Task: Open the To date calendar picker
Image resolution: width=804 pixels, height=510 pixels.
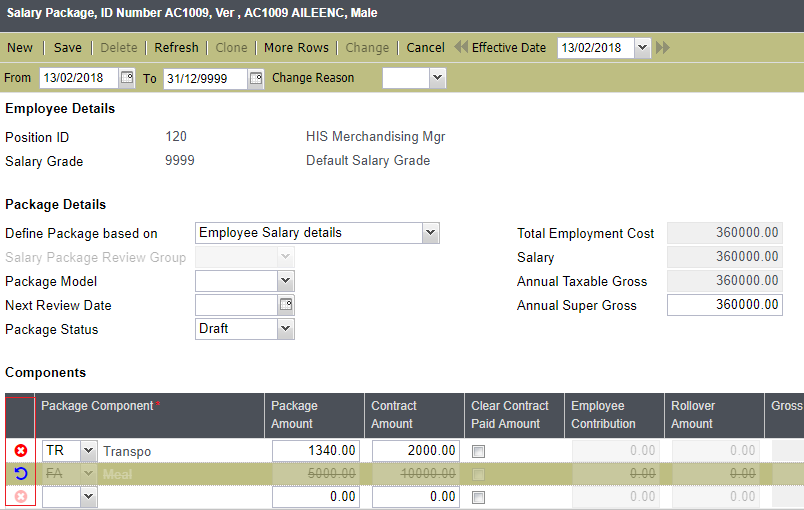Action: pyautogui.click(x=255, y=78)
